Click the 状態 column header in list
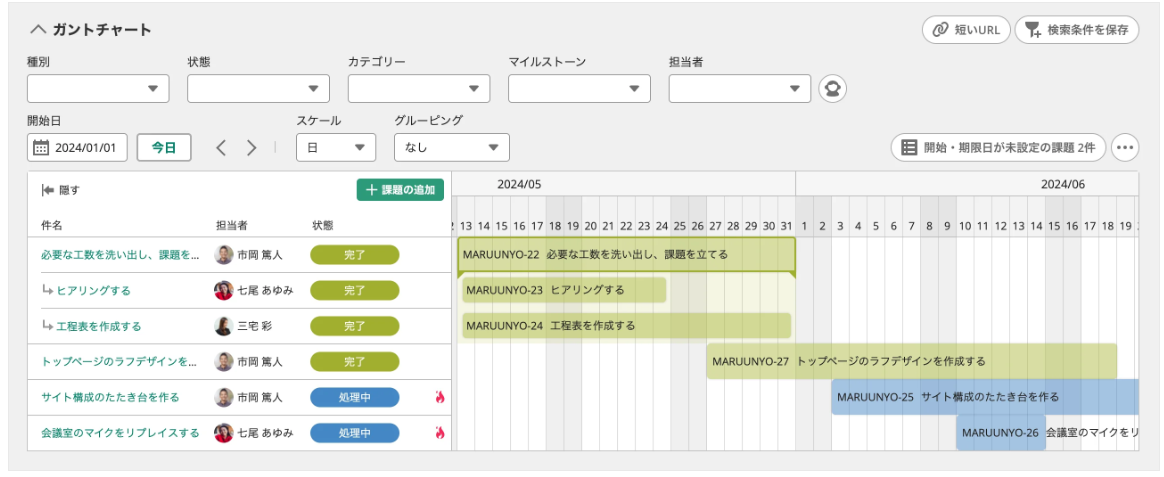The width and height of the screenshot is (1164, 477). tap(323, 225)
